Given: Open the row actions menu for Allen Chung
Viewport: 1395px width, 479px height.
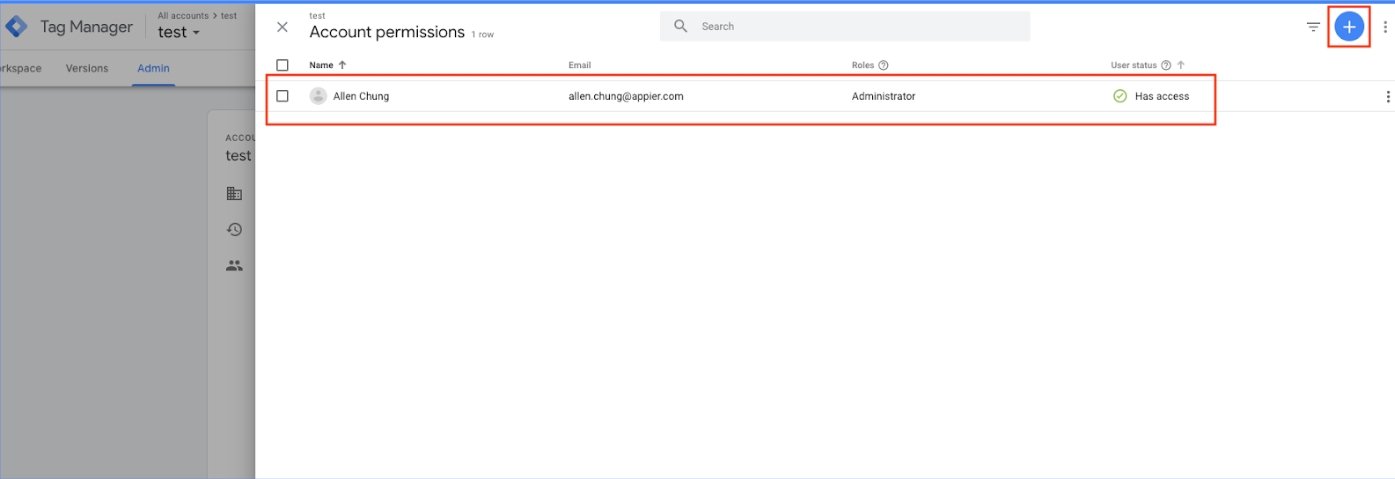Looking at the screenshot, I should tap(1387, 97).
